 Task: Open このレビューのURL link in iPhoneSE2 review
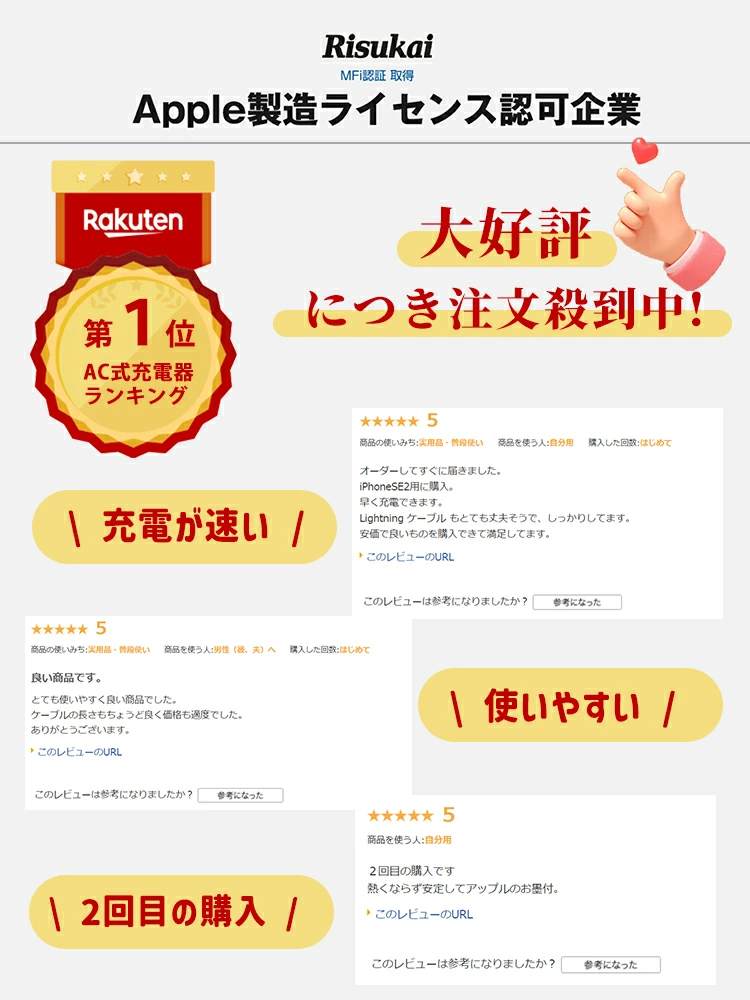[409, 557]
